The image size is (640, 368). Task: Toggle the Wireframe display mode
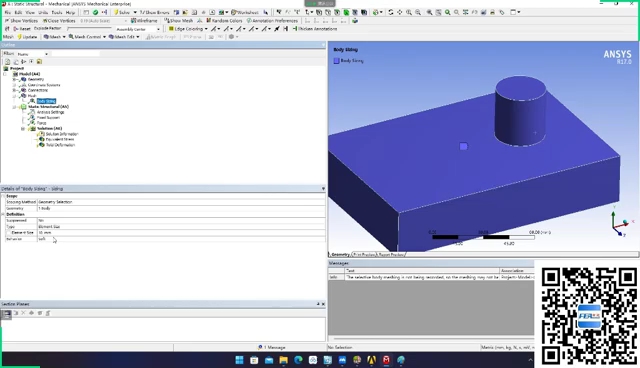point(144,20)
